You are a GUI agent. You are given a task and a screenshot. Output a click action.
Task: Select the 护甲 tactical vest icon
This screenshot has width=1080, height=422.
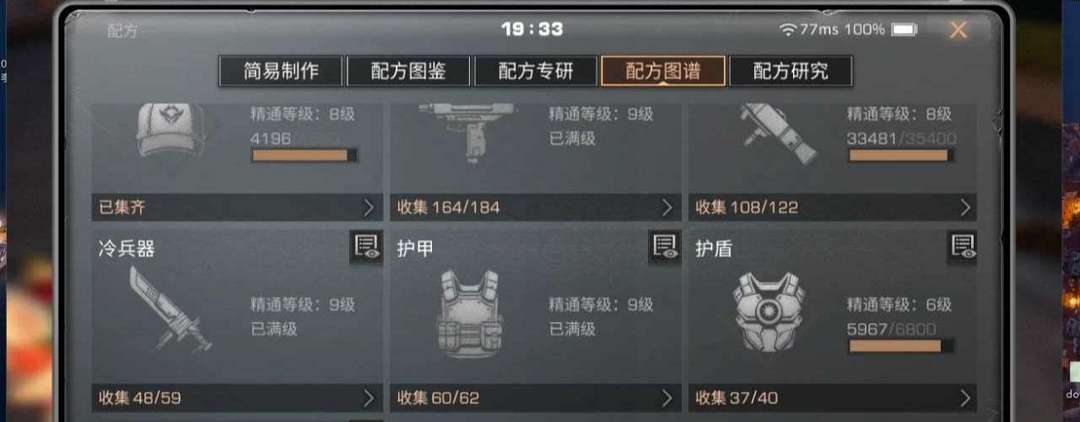[x=469, y=313]
